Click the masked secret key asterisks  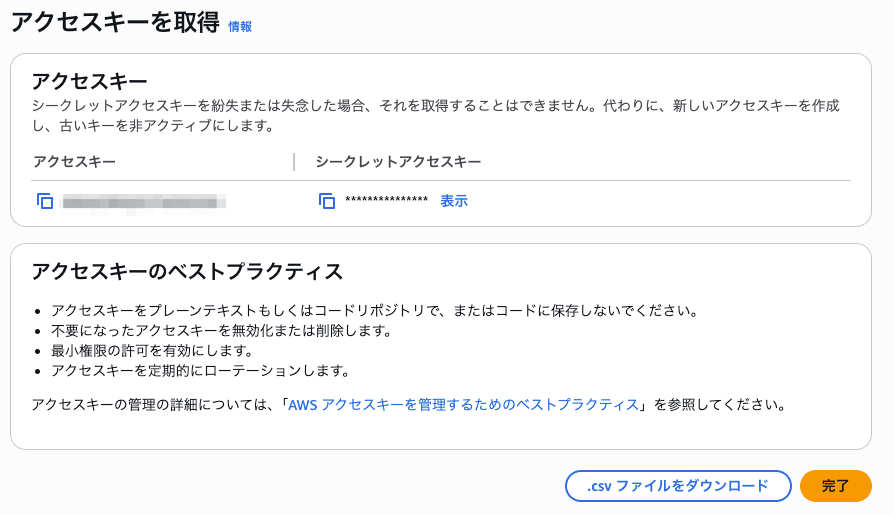(x=386, y=202)
